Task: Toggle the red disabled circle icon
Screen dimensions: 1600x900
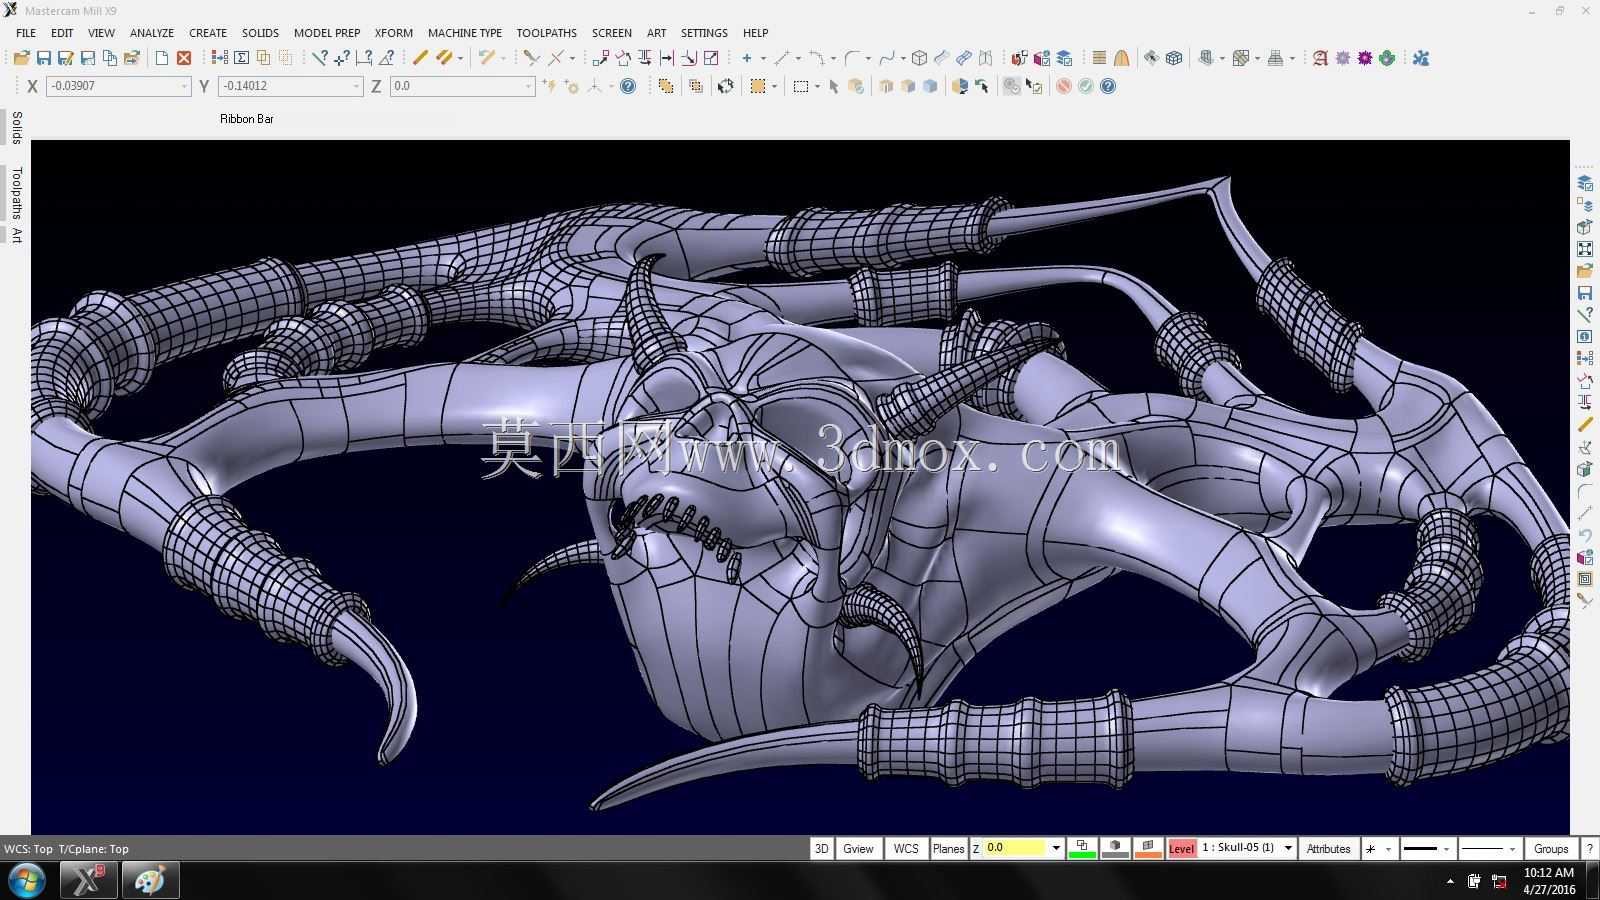Action: point(1064,86)
